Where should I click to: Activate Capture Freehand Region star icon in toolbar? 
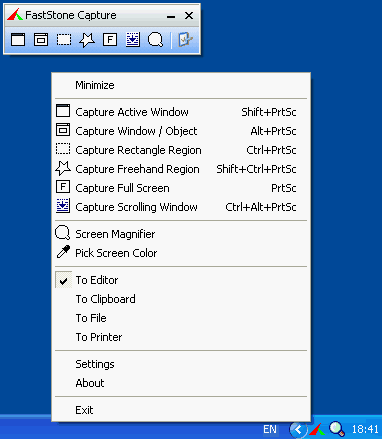87,40
